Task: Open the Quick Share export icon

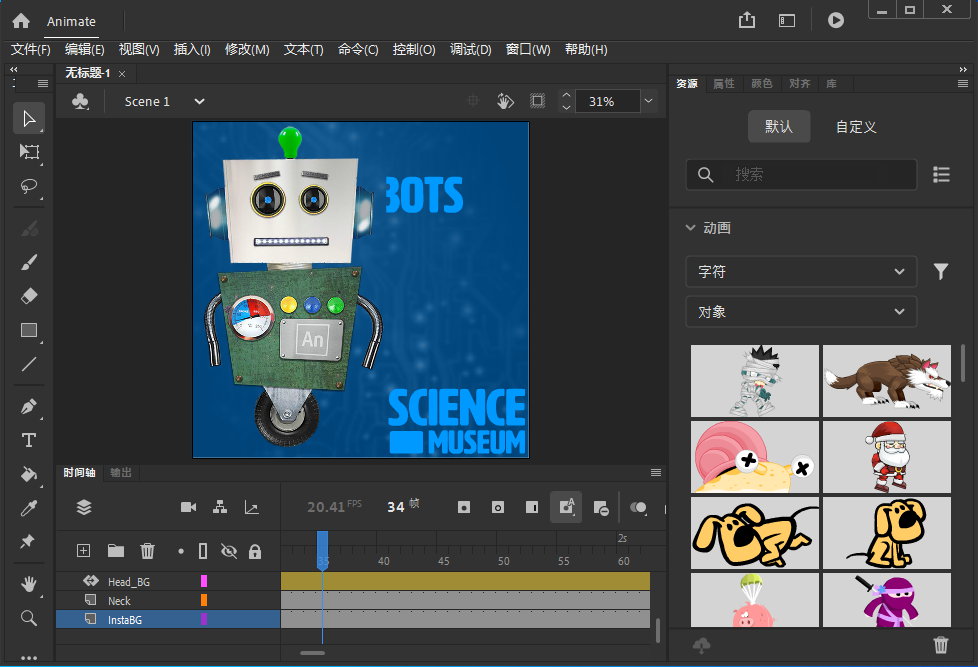Action: pos(747,21)
